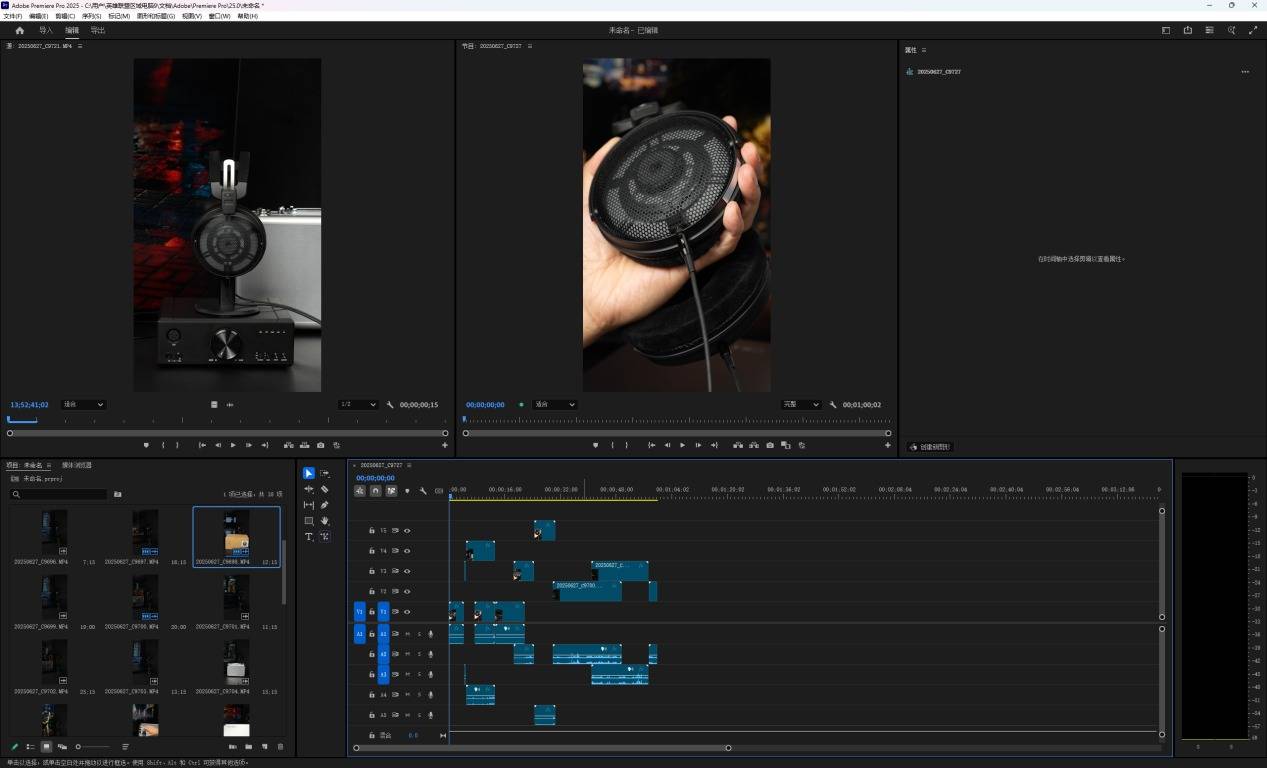Screen dimensions: 1267x768
Task: Click the Home icon in the top bar
Action: [x=19, y=31]
